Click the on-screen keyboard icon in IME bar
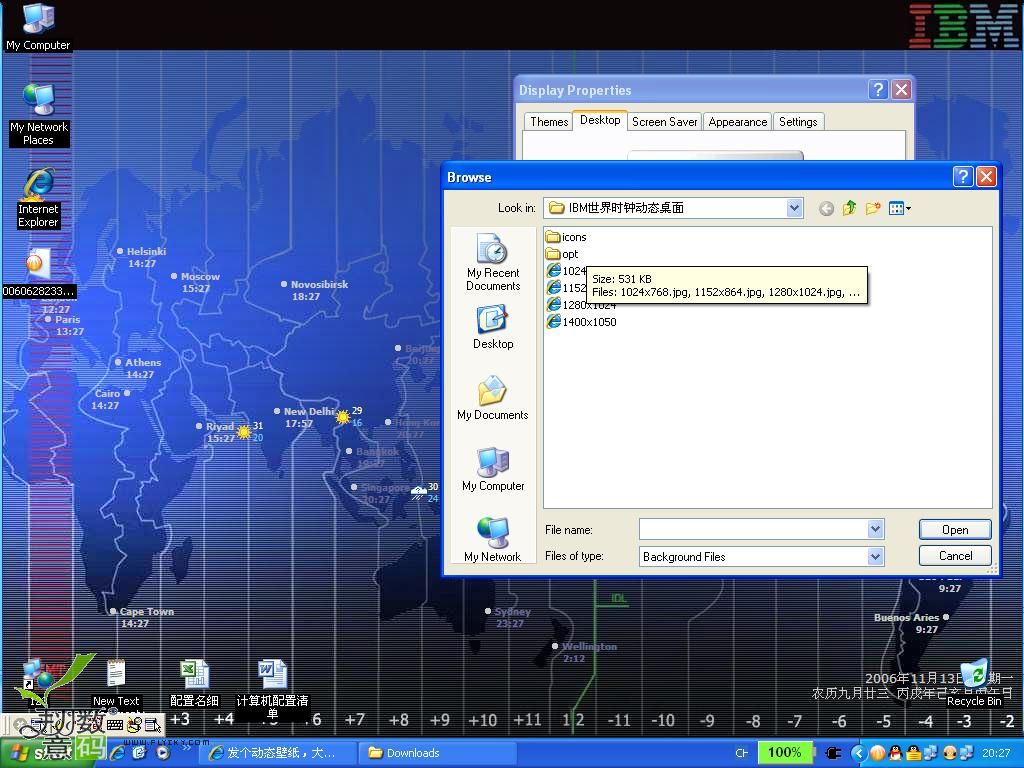 coord(114,724)
